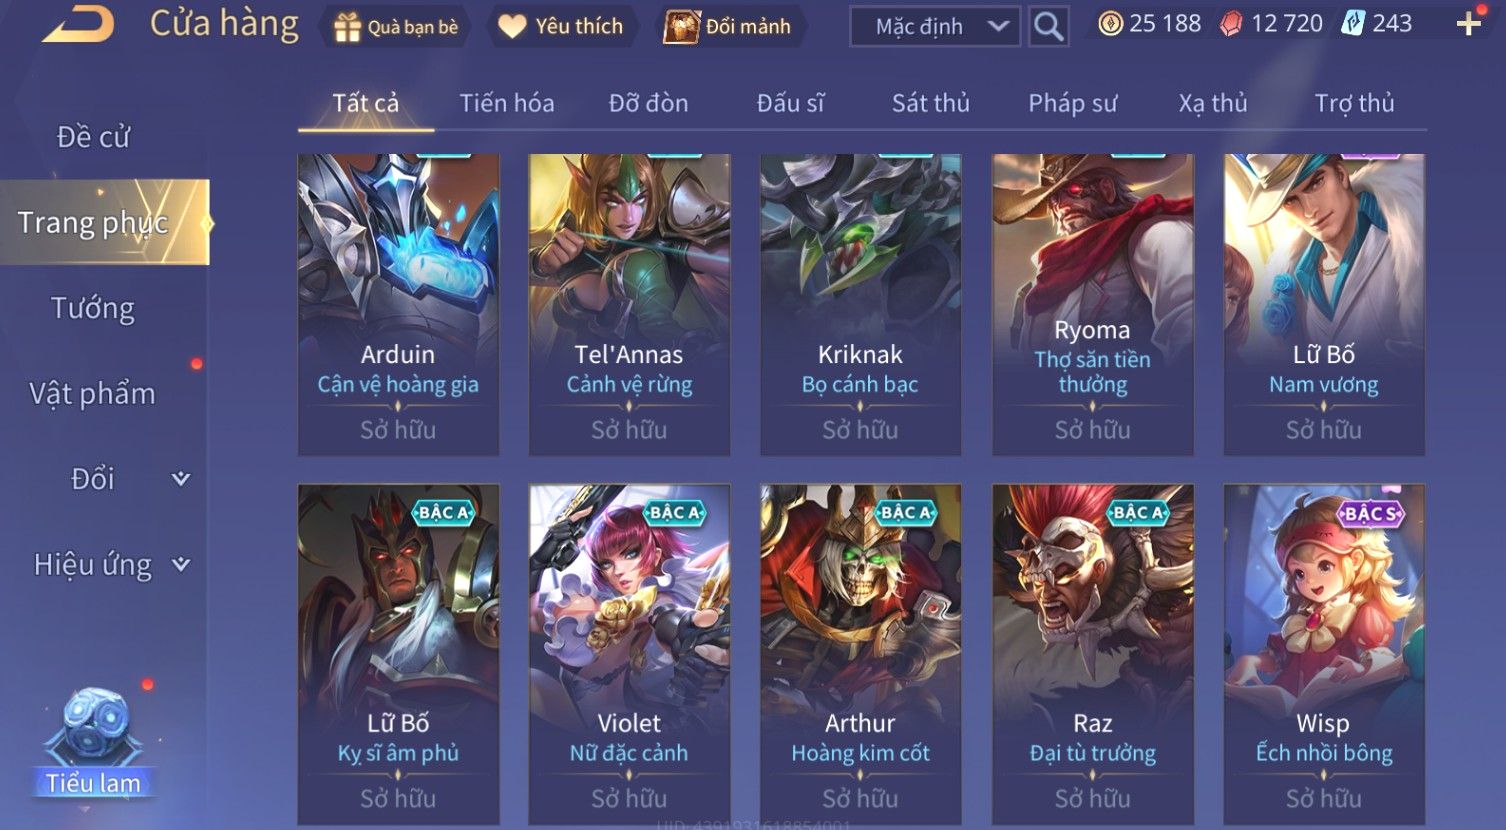Image resolution: width=1506 pixels, height=830 pixels.
Task: Go back using the gold arrow icon
Action: tap(78, 25)
